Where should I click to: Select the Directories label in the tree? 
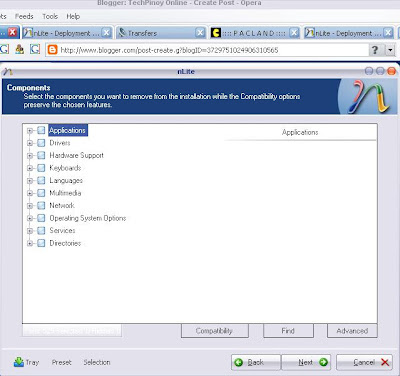click(65, 243)
